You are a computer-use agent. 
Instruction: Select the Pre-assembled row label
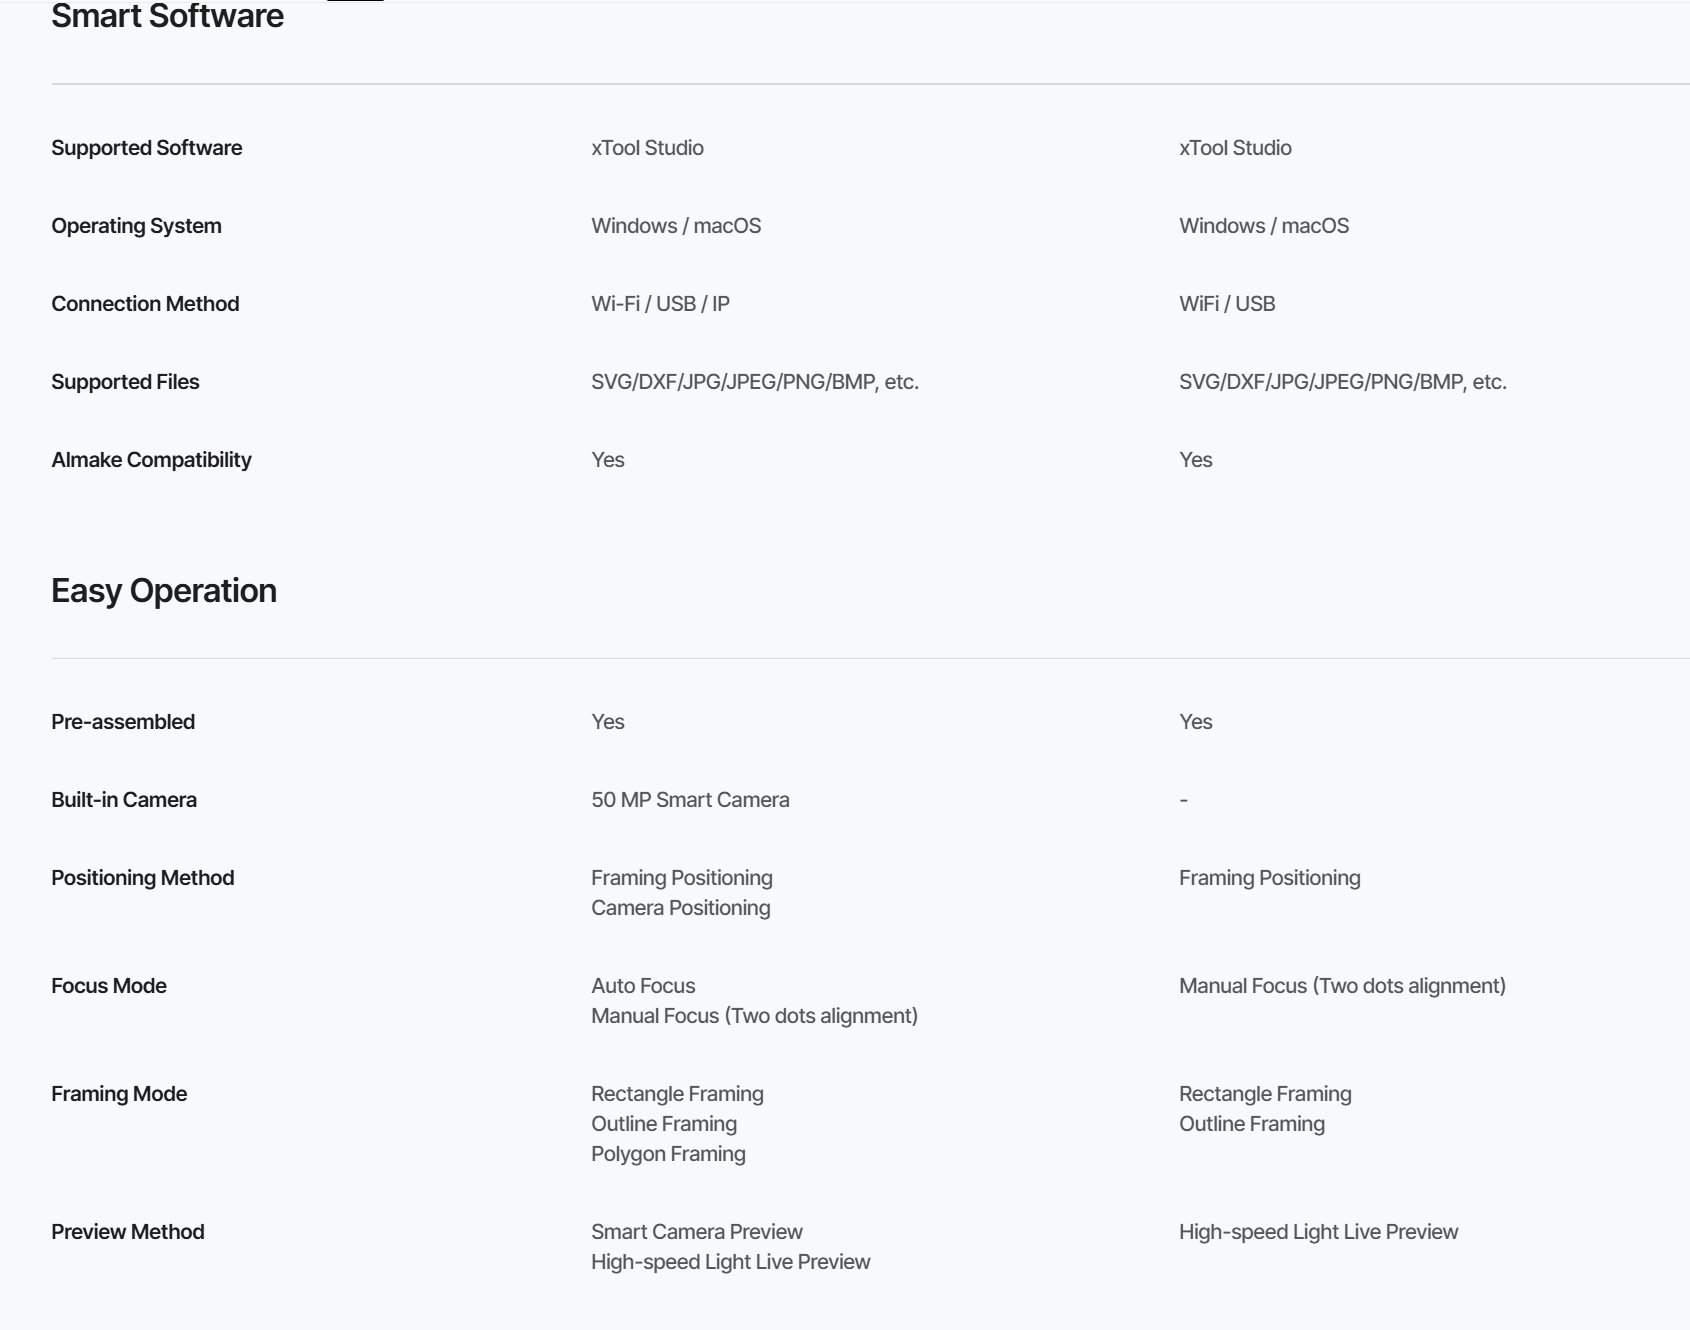123,722
